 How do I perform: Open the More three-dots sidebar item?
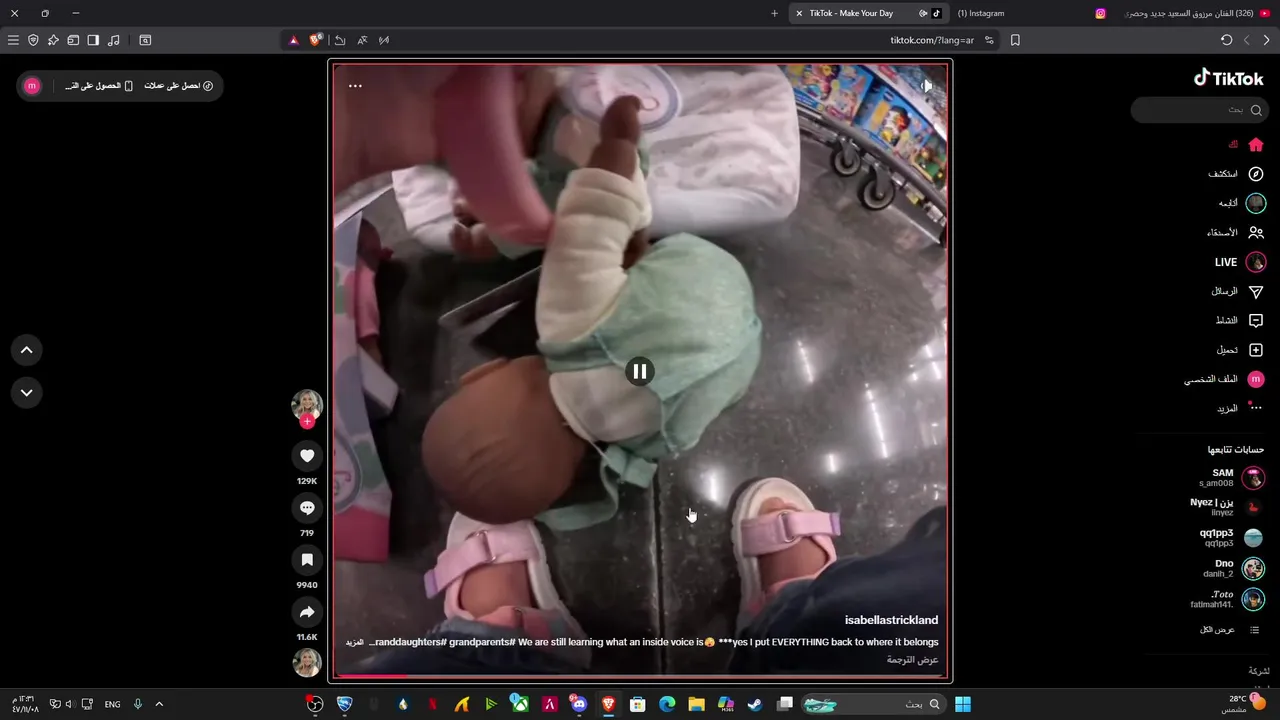(1240, 408)
